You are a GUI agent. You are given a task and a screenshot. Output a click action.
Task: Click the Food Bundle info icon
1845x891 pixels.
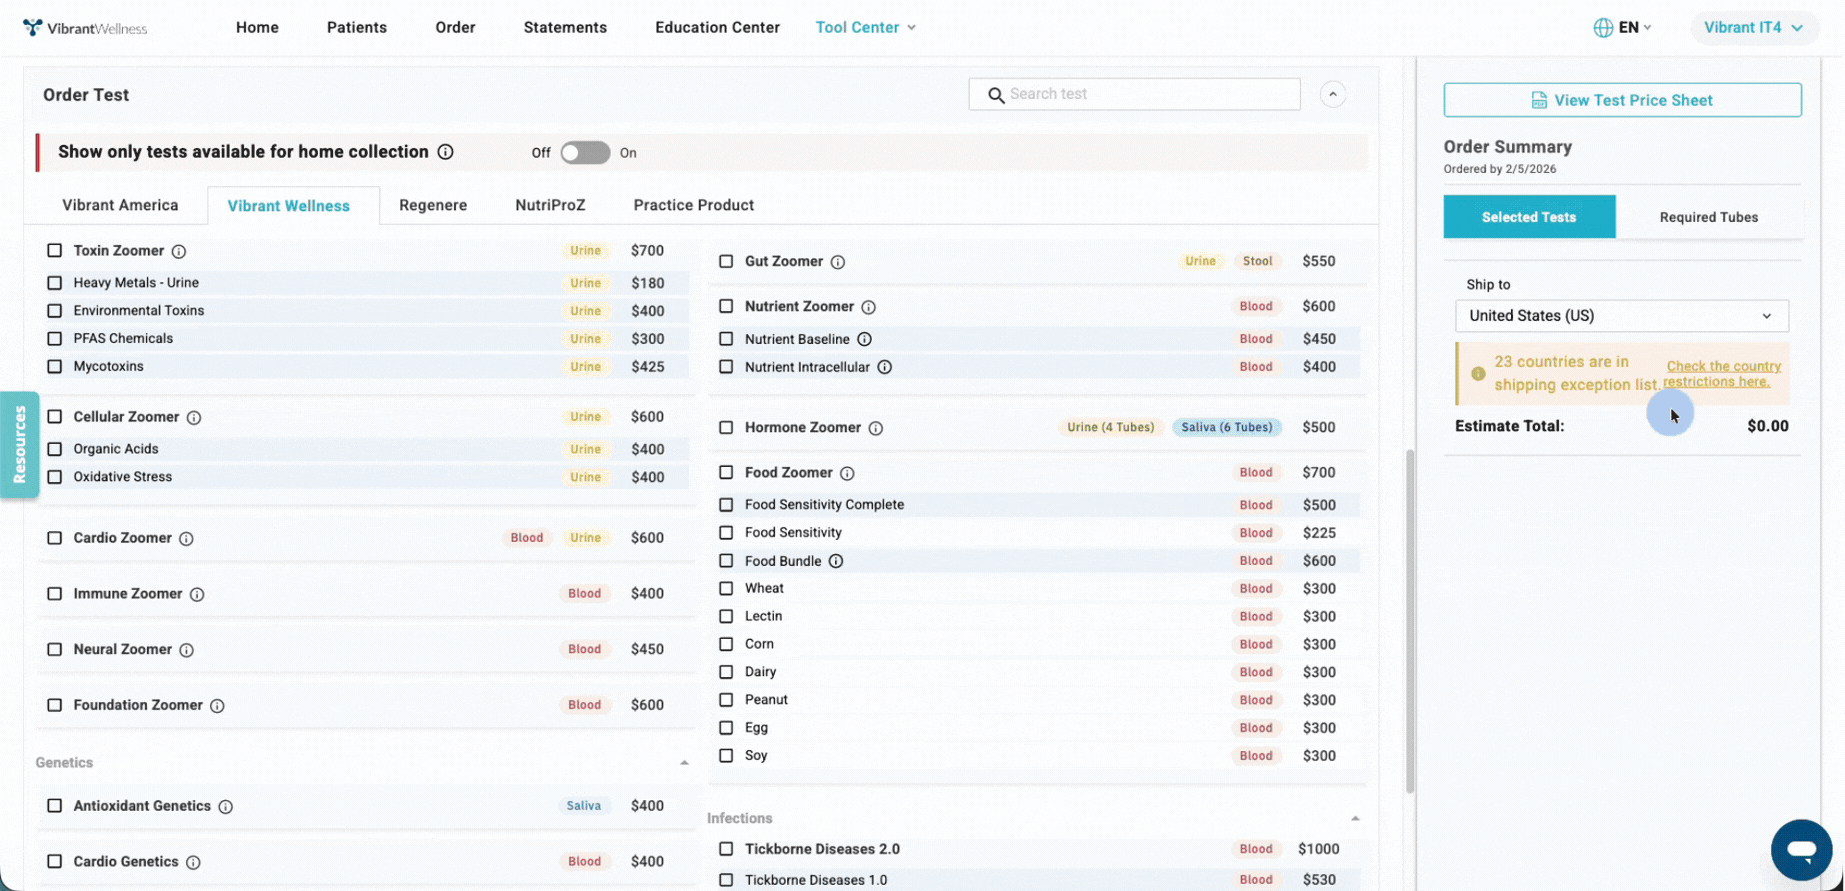[836, 561]
